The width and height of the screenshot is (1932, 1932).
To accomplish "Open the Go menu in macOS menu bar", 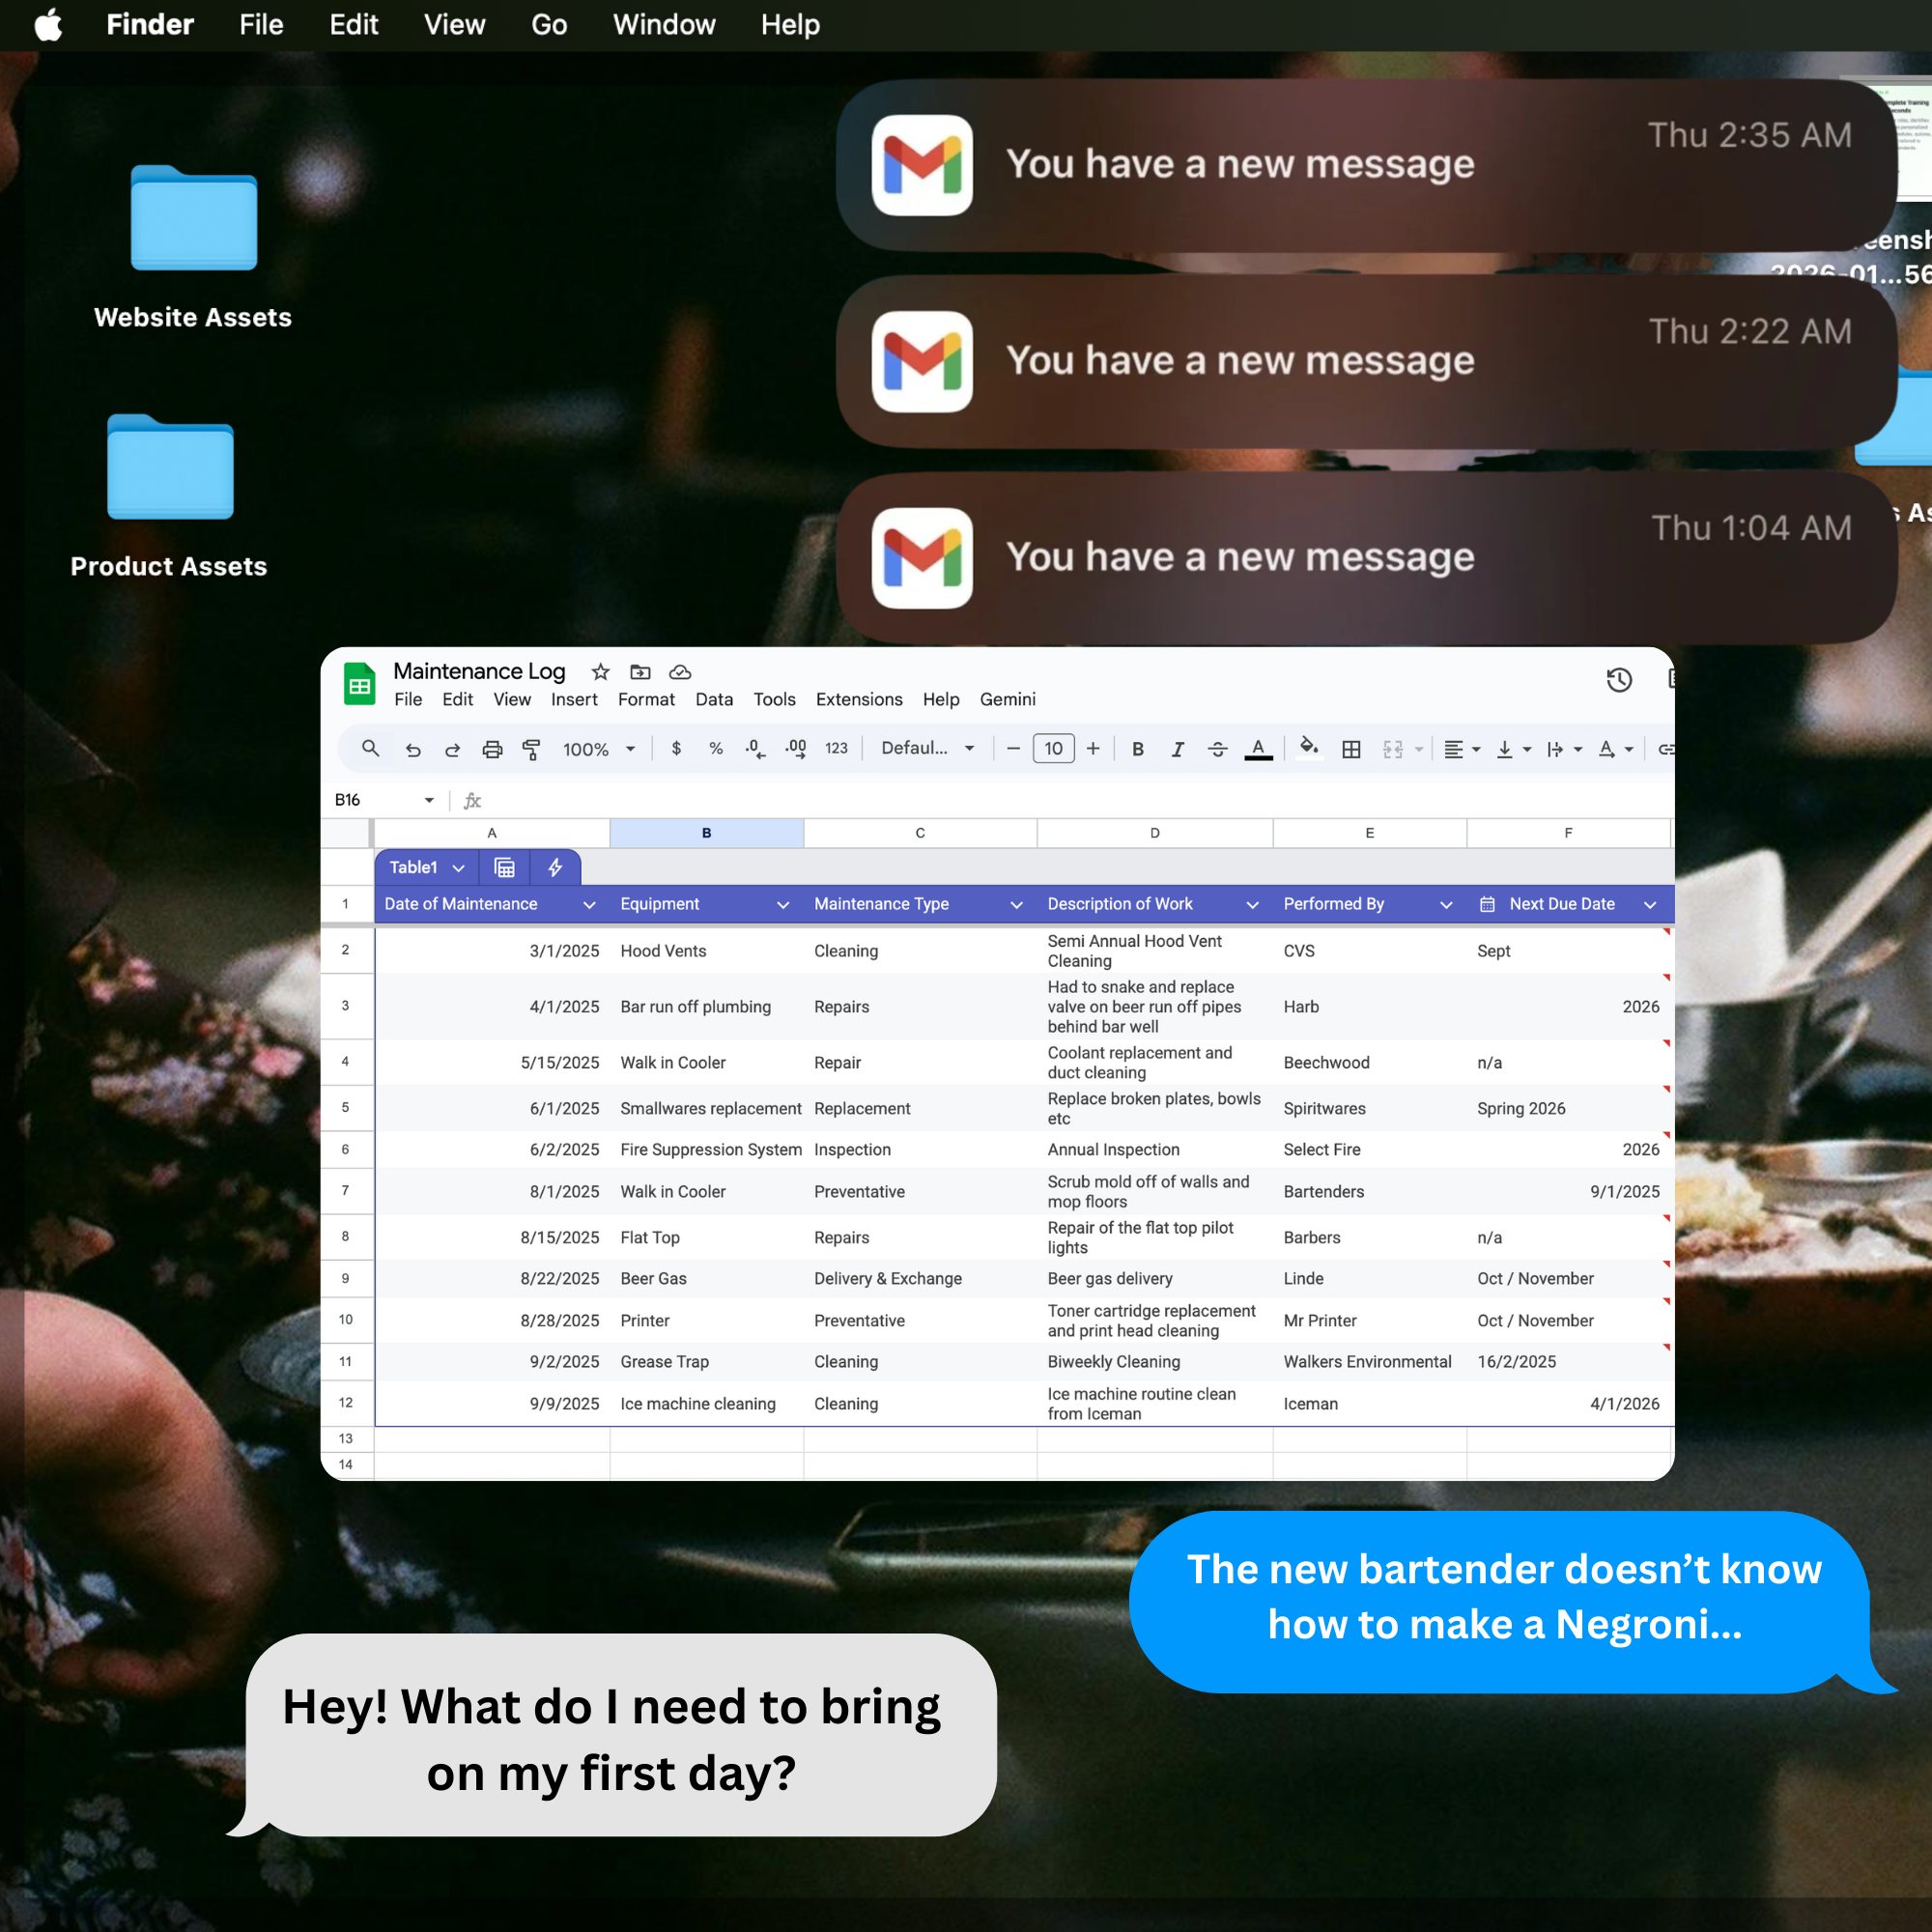I will [549, 25].
